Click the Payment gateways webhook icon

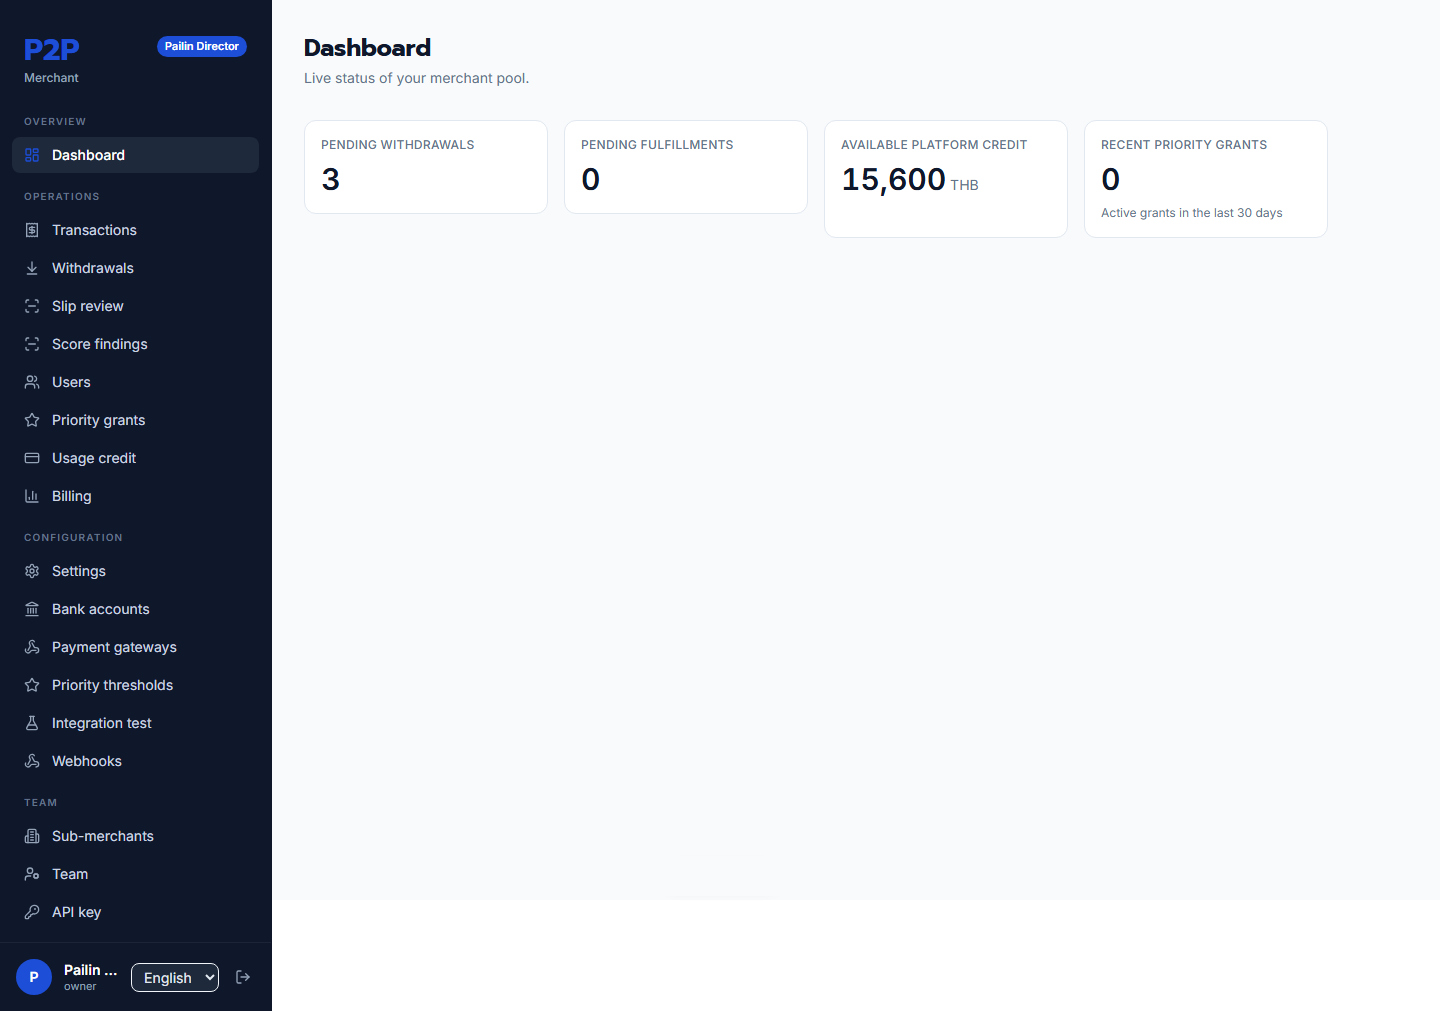click(32, 647)
